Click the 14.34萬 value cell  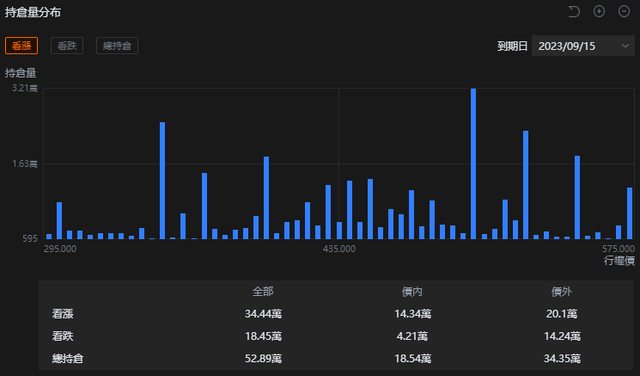pyautogui.click(x=413, y=314)
